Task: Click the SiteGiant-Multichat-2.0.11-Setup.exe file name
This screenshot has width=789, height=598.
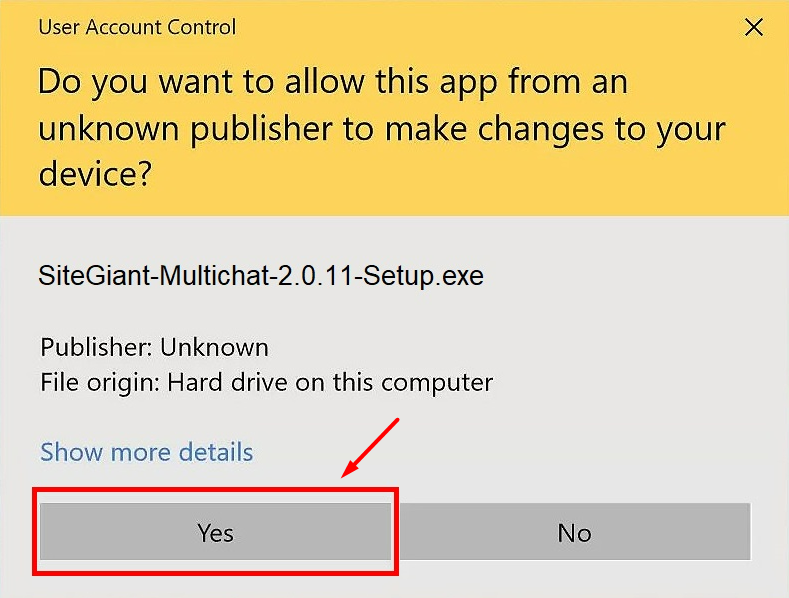Action: click(x=260, y=275)
